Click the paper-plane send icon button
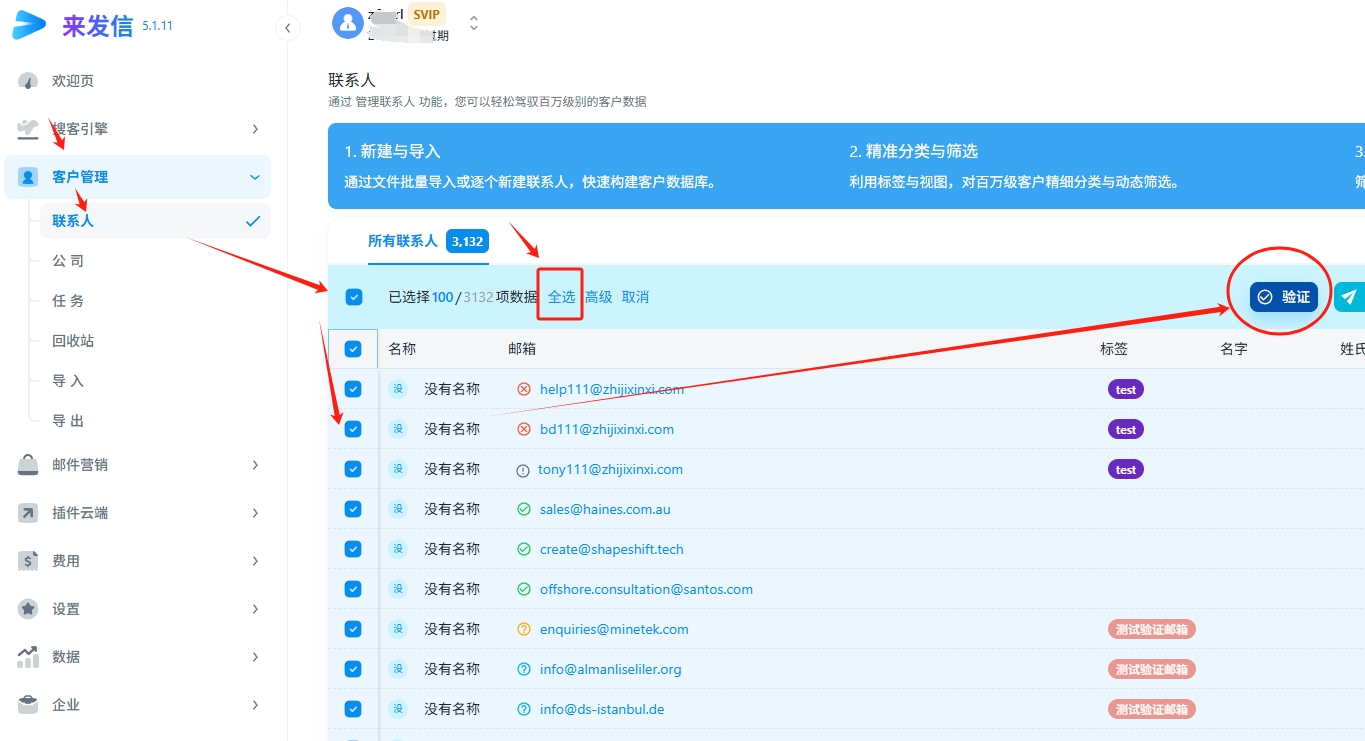Viewport: 1365px width, 741px height. (x=1349, y=297)
